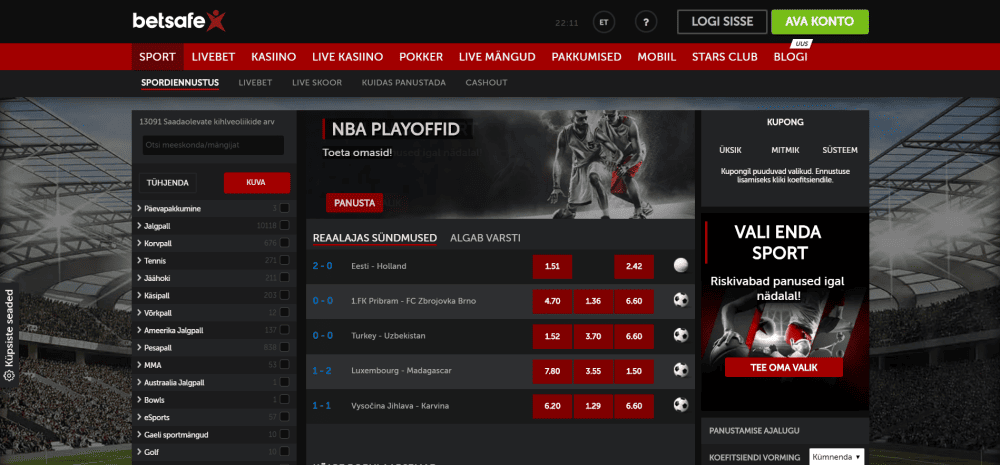Open the ET language selector icon

604,22
